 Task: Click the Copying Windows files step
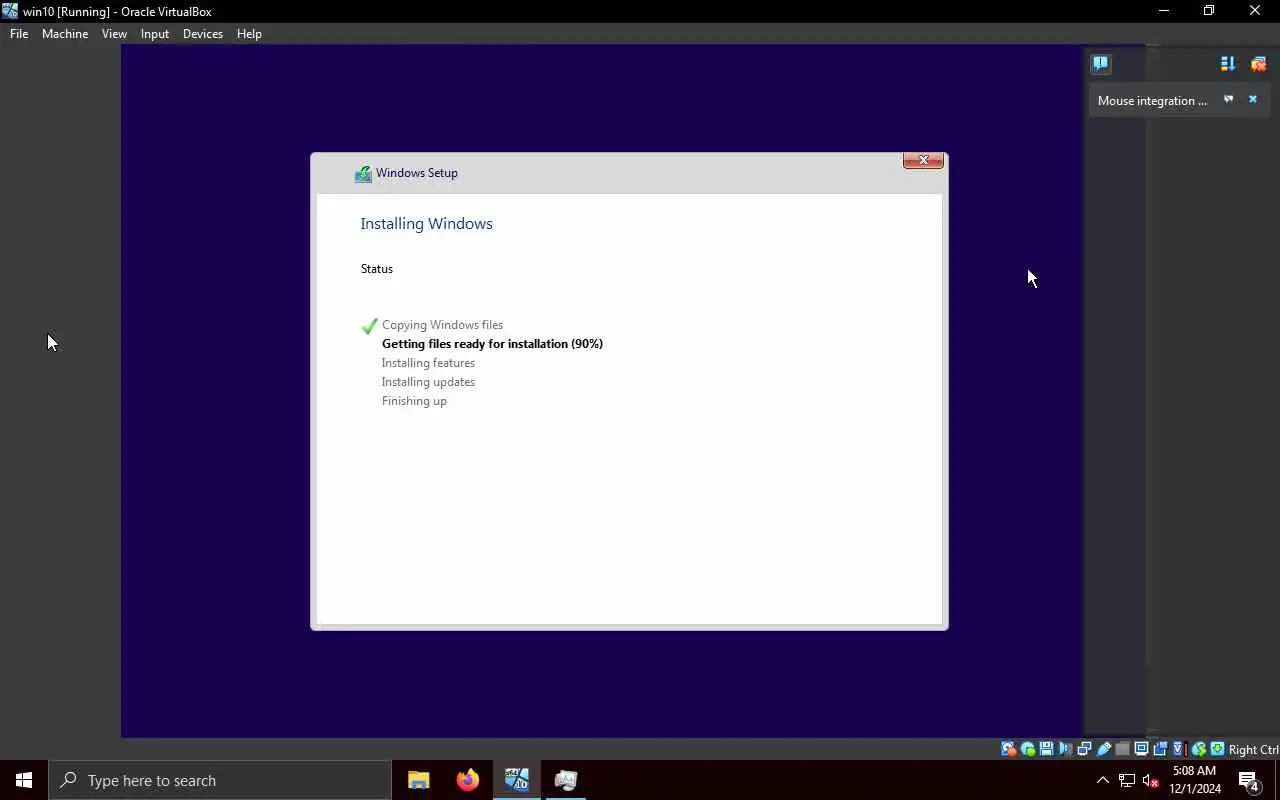pos(442,325)
